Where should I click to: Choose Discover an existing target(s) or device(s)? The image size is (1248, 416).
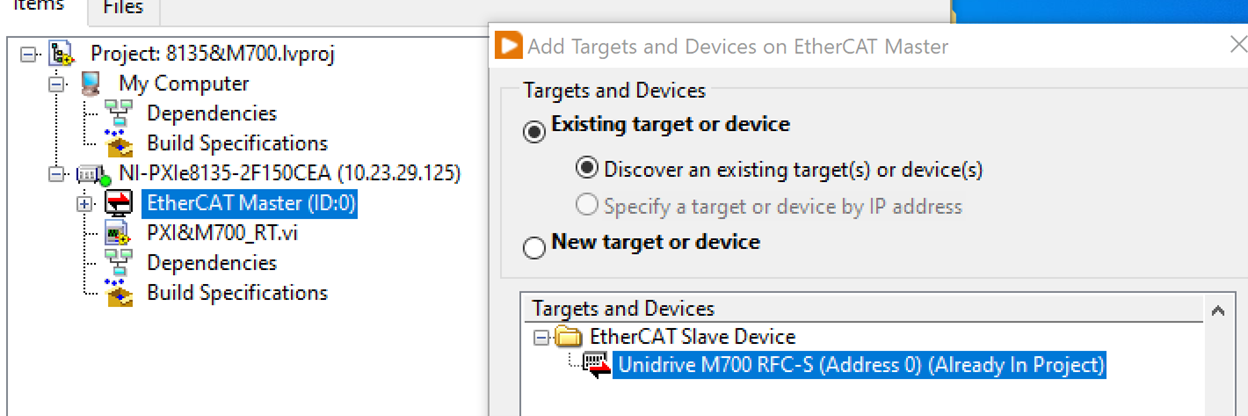(x=588, y=169)
